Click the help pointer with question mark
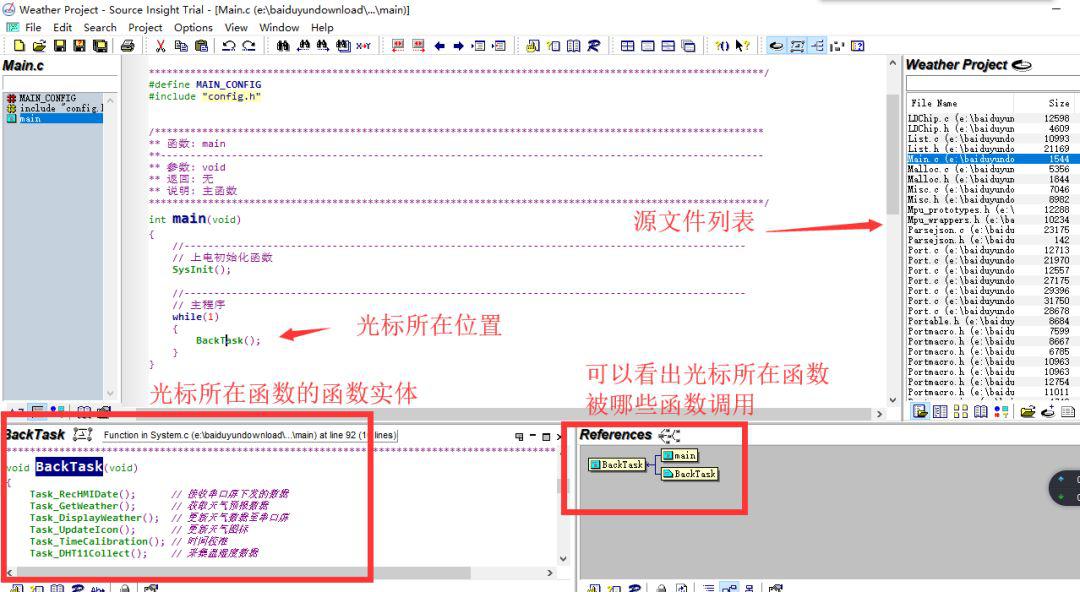Screen dimensions: 1080x592 click(x=742, y=46)
